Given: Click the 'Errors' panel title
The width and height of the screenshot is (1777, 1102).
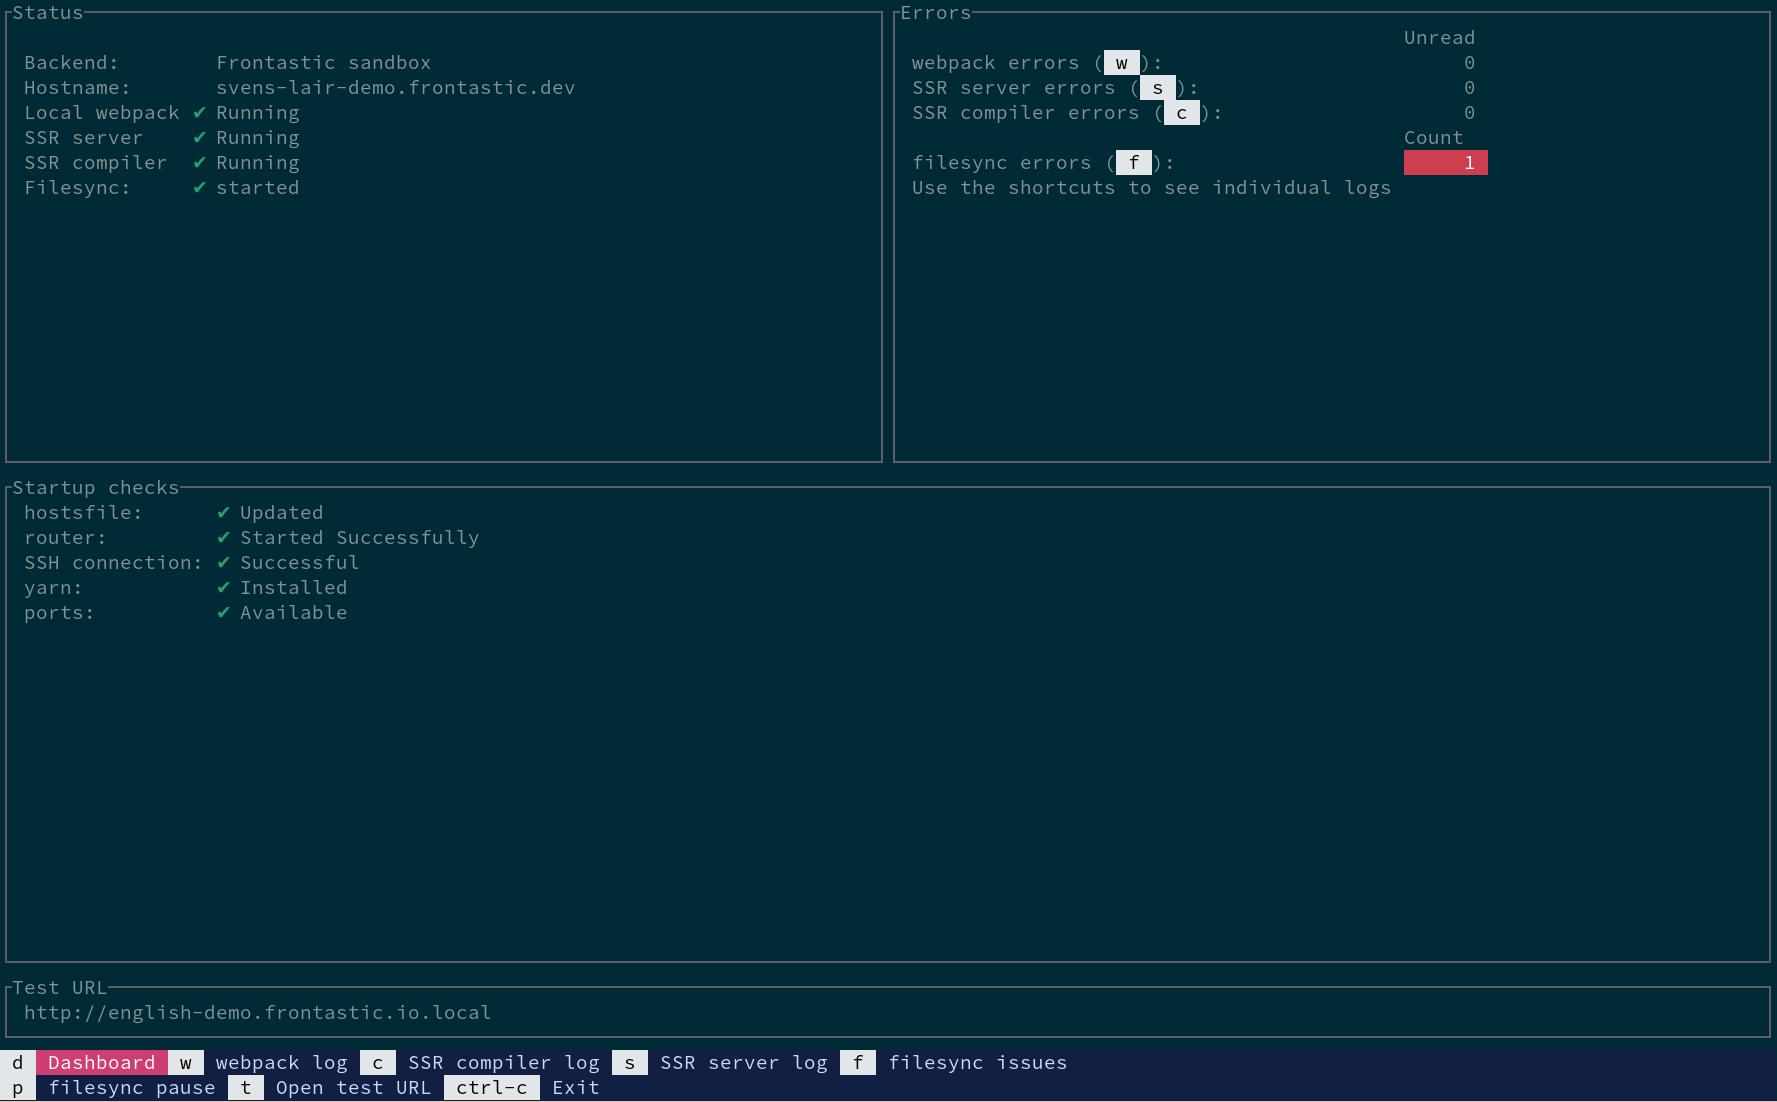Looking at the screenshot, I should tap(936, 12).
